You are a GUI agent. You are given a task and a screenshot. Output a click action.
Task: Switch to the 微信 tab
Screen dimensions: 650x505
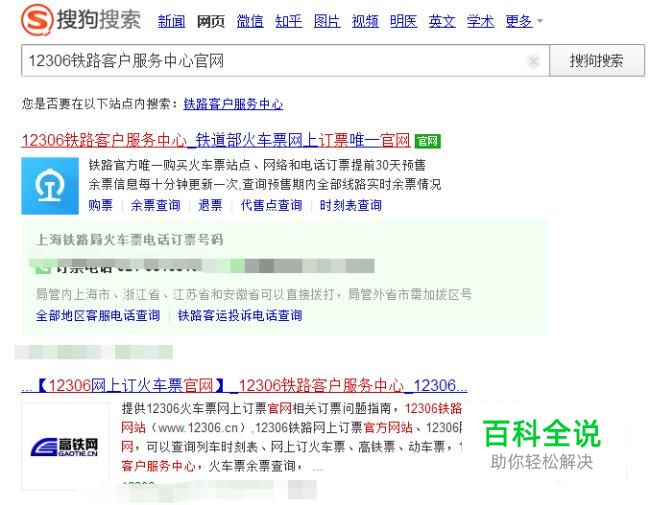point(250,21)
